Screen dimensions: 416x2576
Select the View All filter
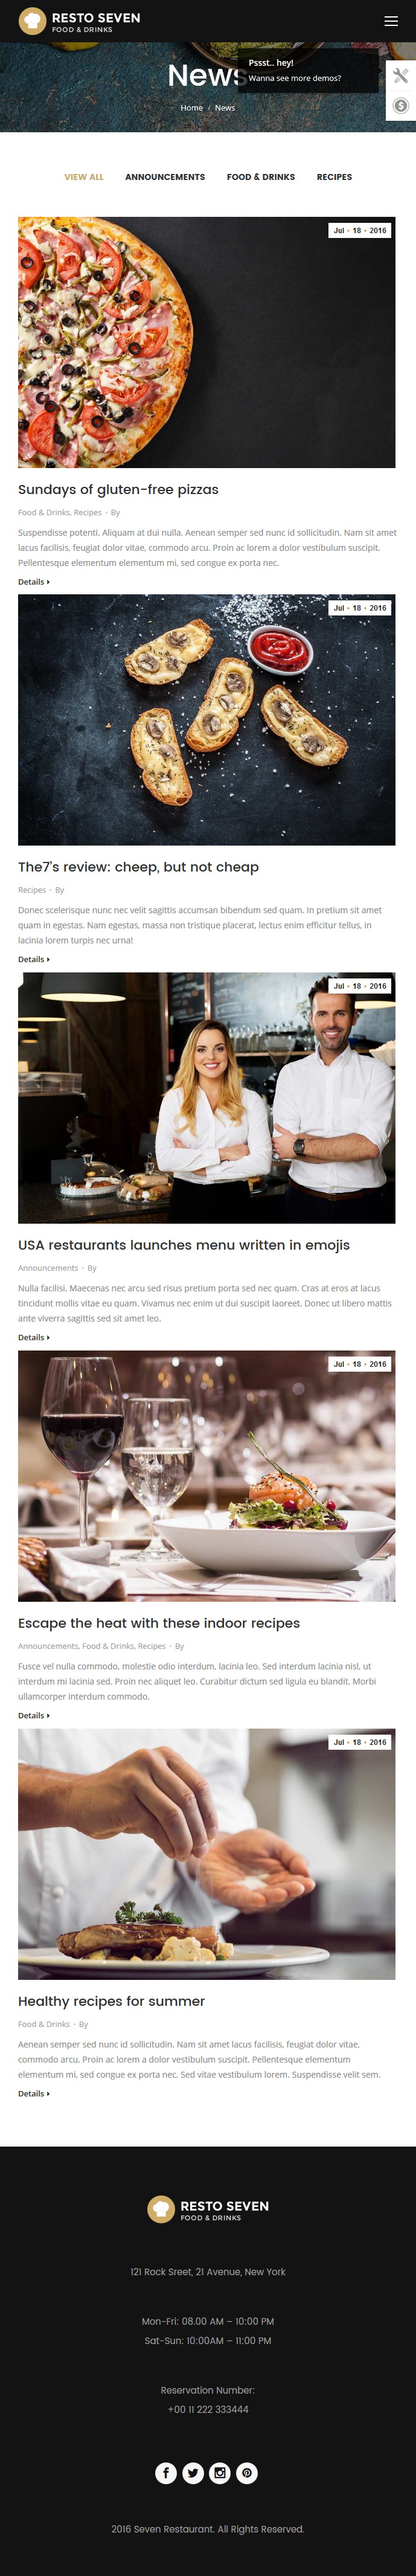[x=84, y=177]
